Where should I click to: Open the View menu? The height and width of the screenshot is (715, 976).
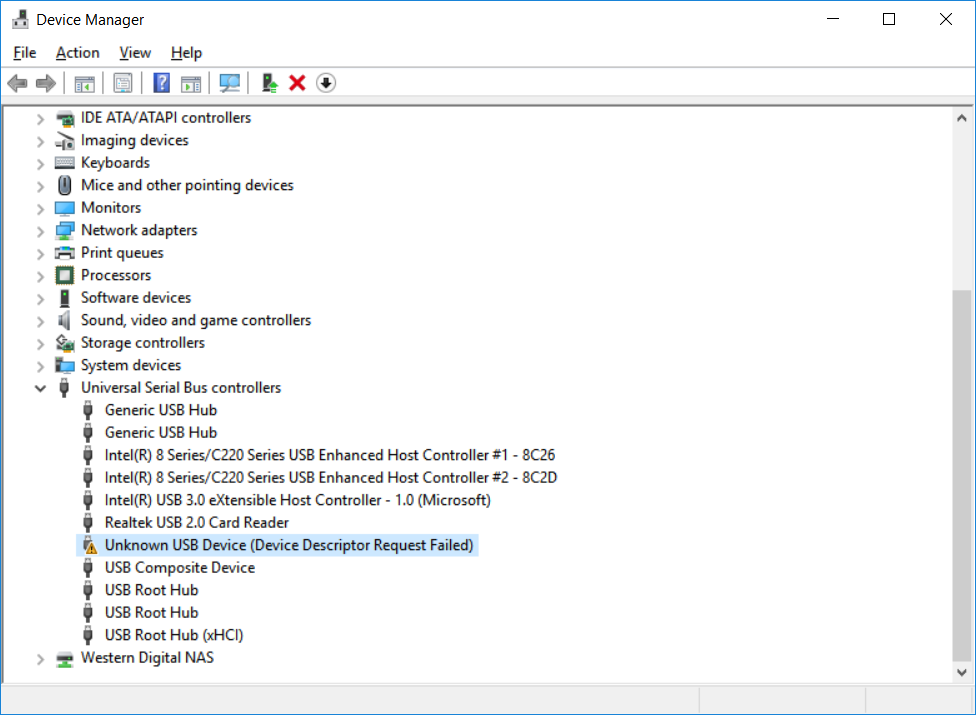135,53
